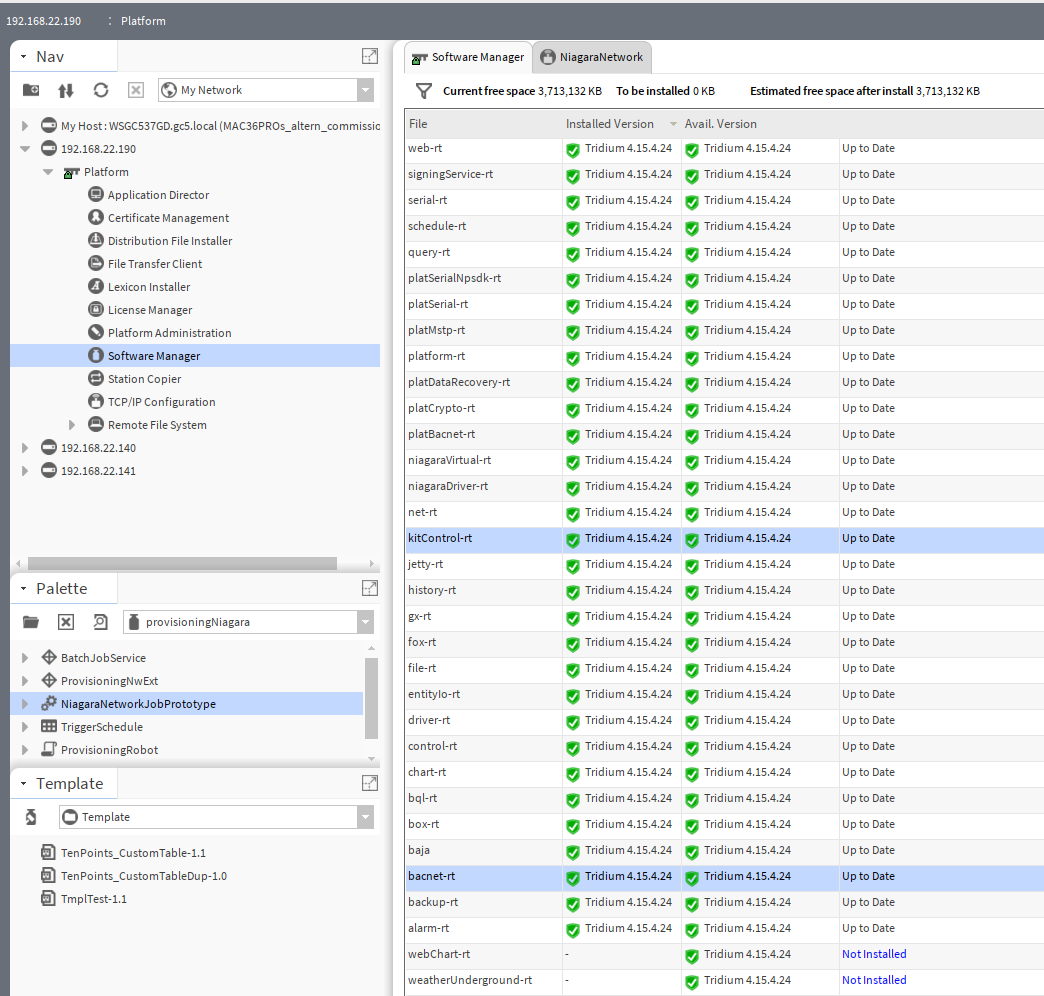The image size is (1044, 996).
Task: Maximize the Nav side bar
Action: (370, 57)
